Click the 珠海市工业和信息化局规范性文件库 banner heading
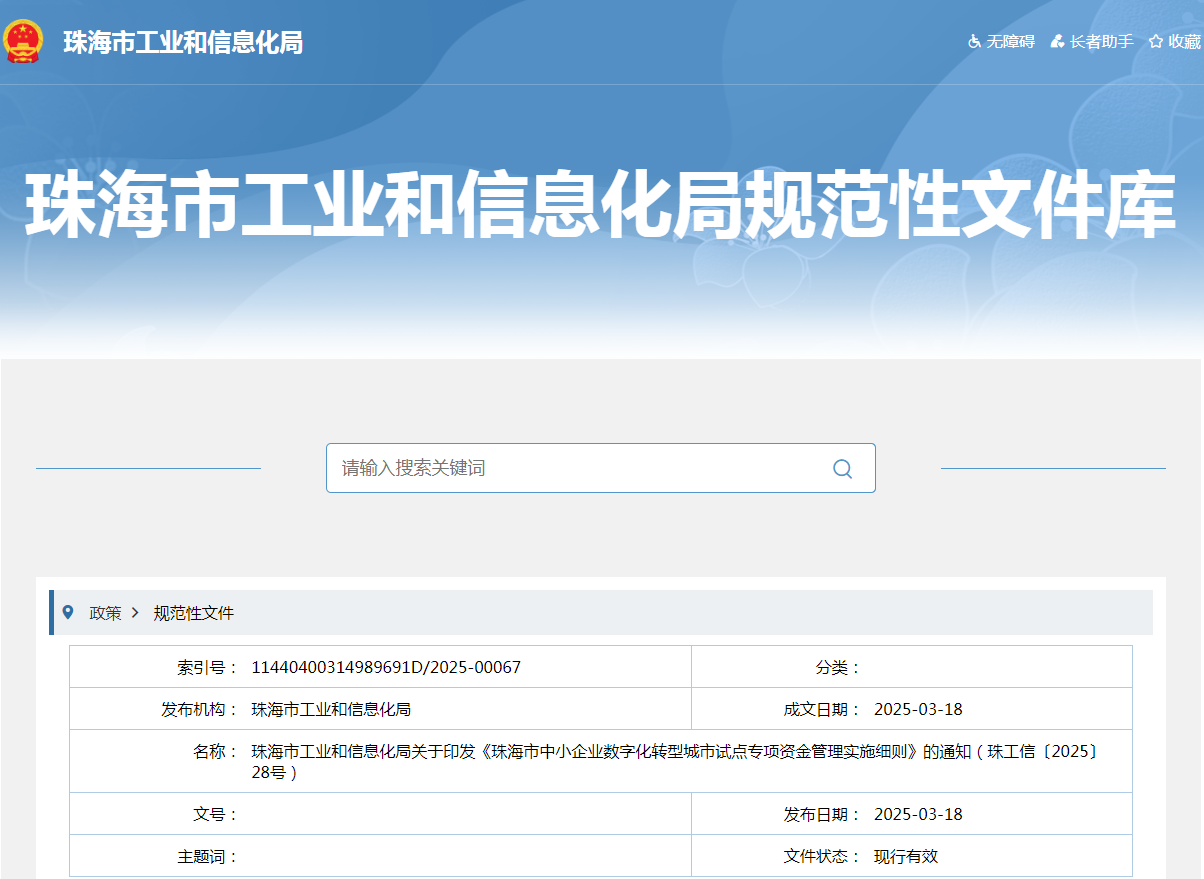Viewport: 1204px width, 879px height. pos(600,205)
